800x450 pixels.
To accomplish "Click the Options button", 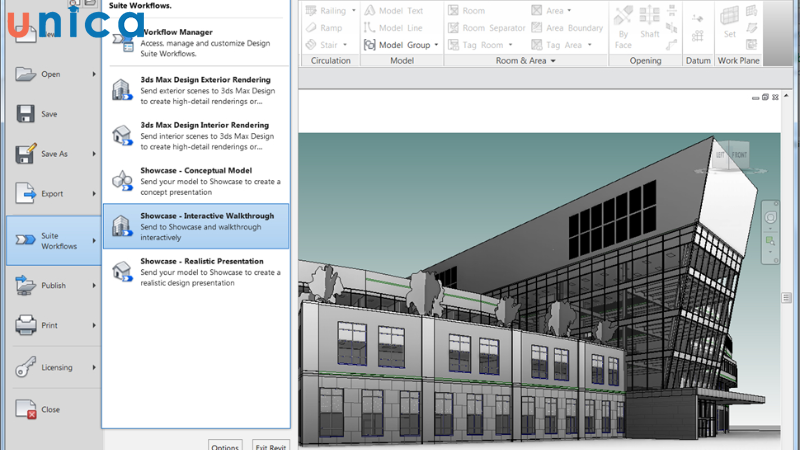I will [225, 445].
